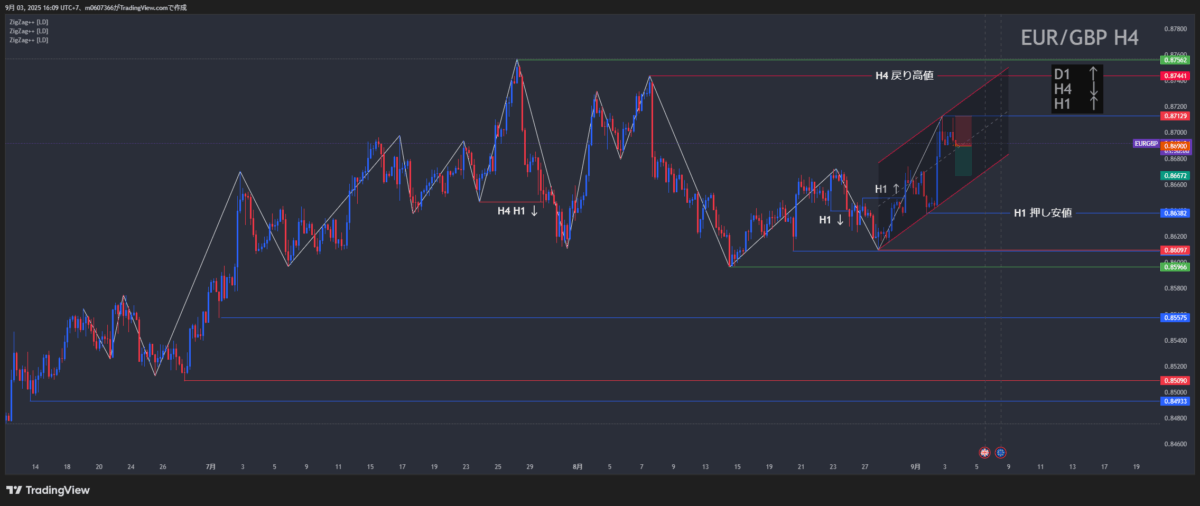The image size is (1200, 506).
Task: Click the UK flag economic event icon
Action: [x=984, y=453]
